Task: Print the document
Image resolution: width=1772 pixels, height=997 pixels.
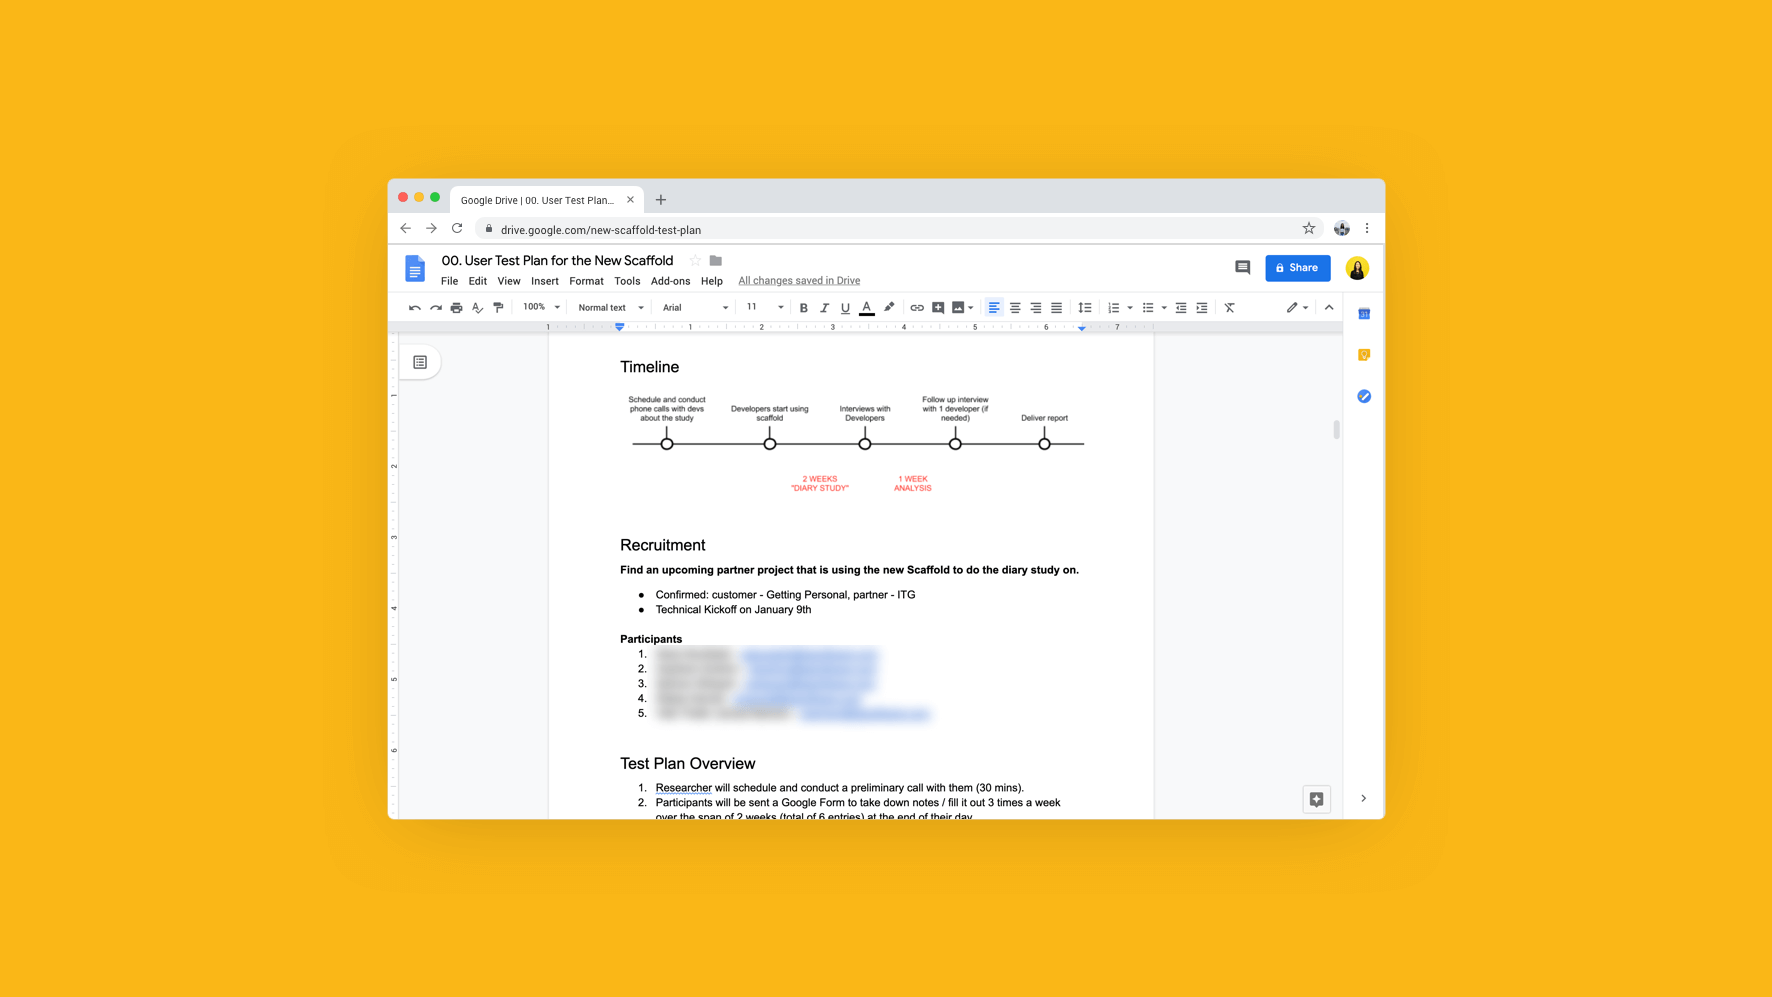Action: tap(456, 308)
